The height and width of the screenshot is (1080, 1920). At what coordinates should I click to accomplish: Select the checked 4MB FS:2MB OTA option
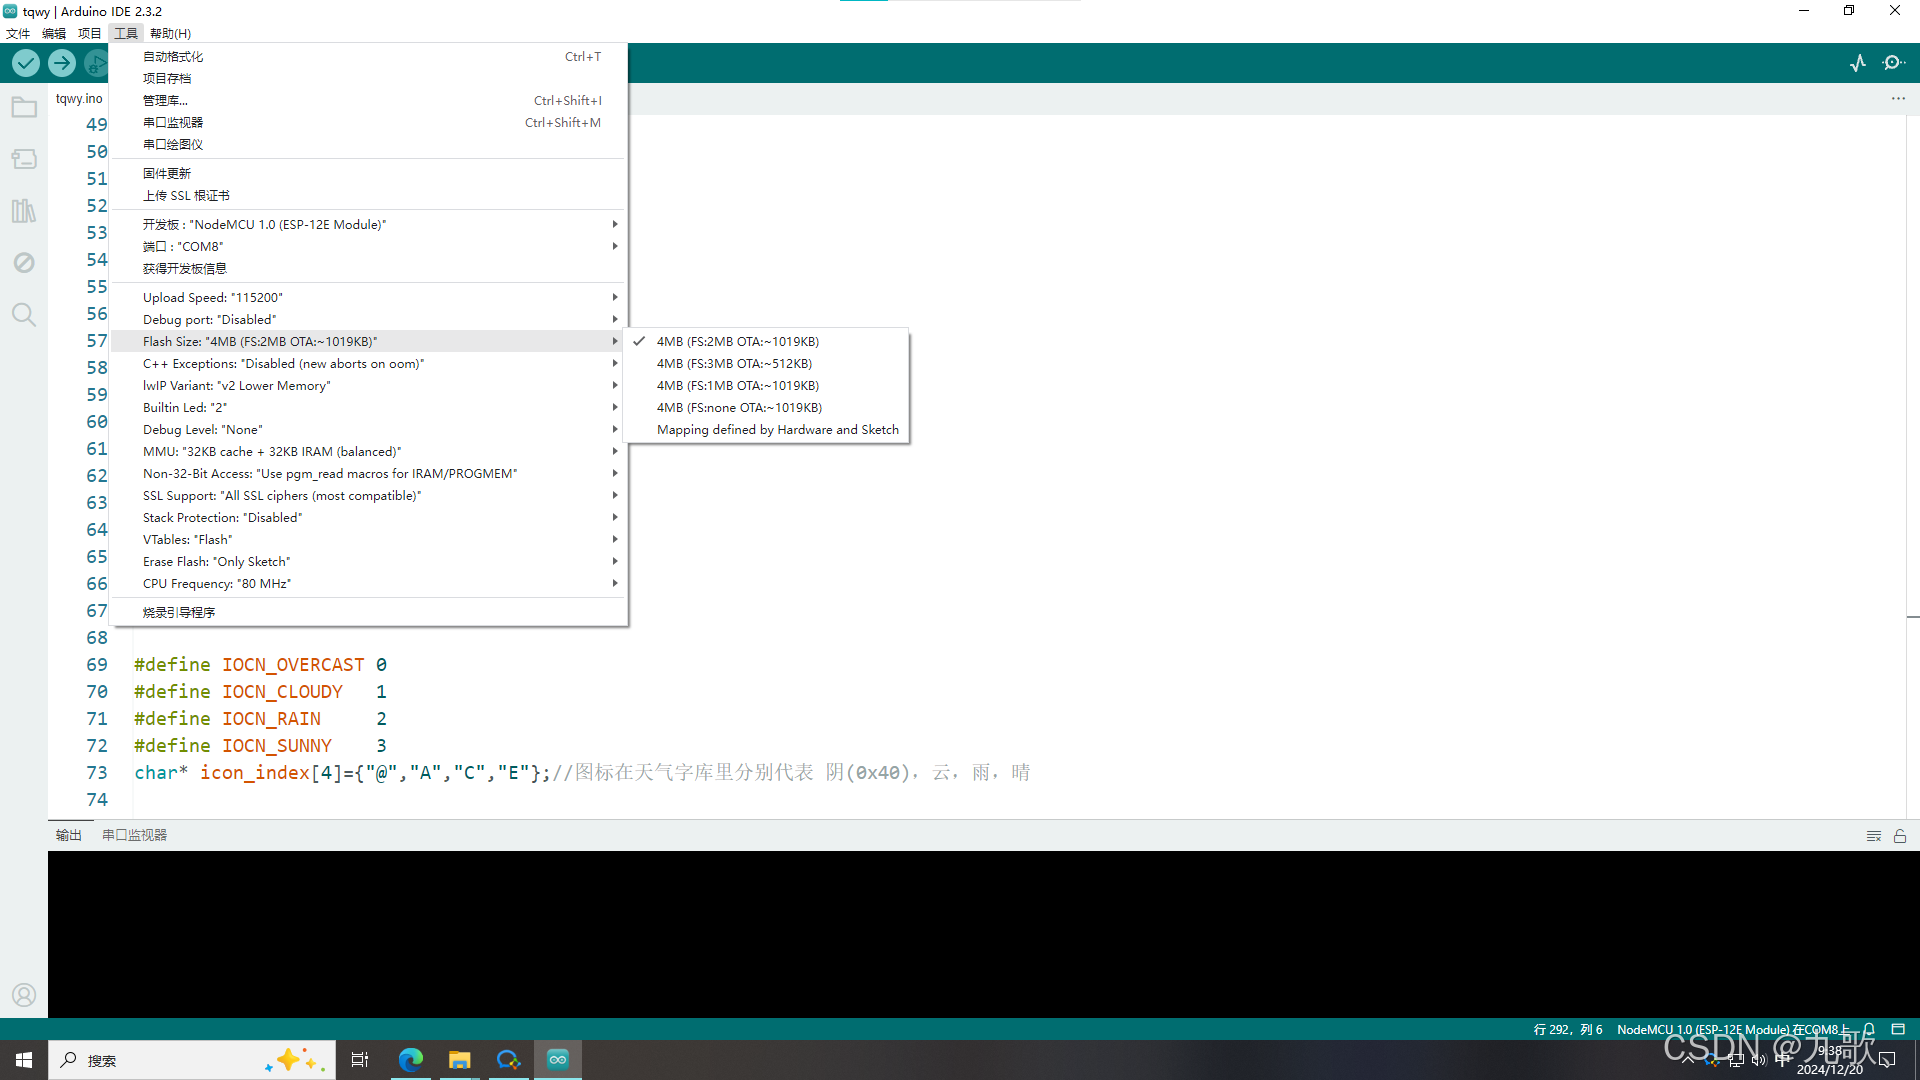[x=737, y=341]
